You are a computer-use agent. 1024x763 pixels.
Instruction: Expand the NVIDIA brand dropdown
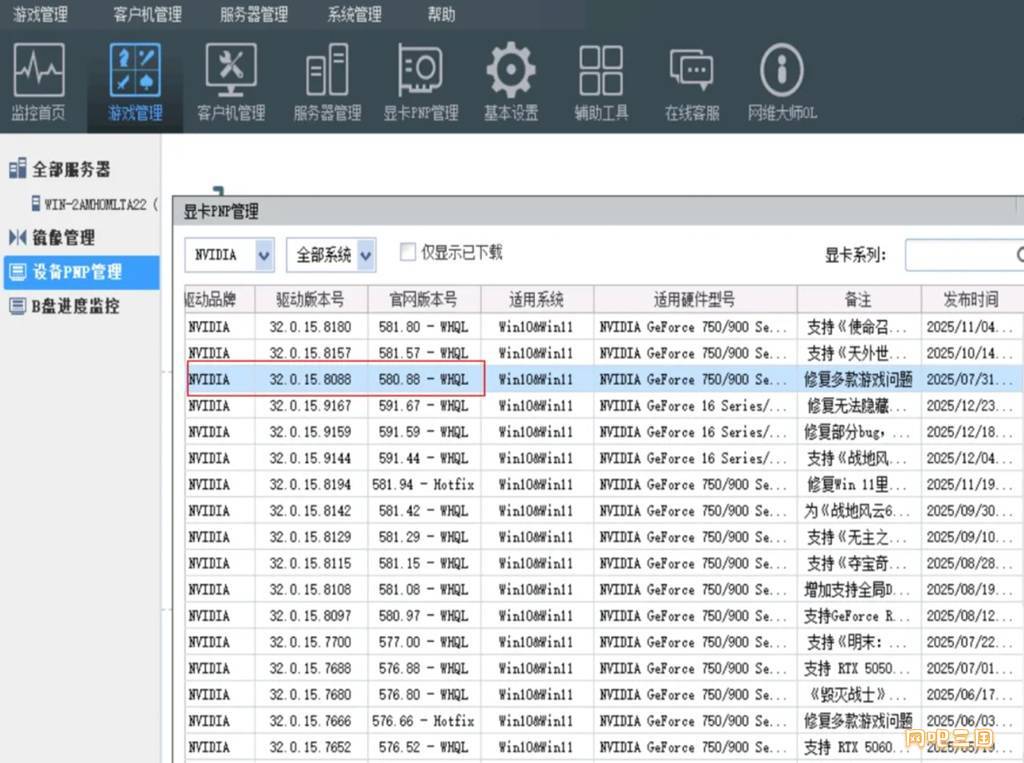[x=264, y=255]
